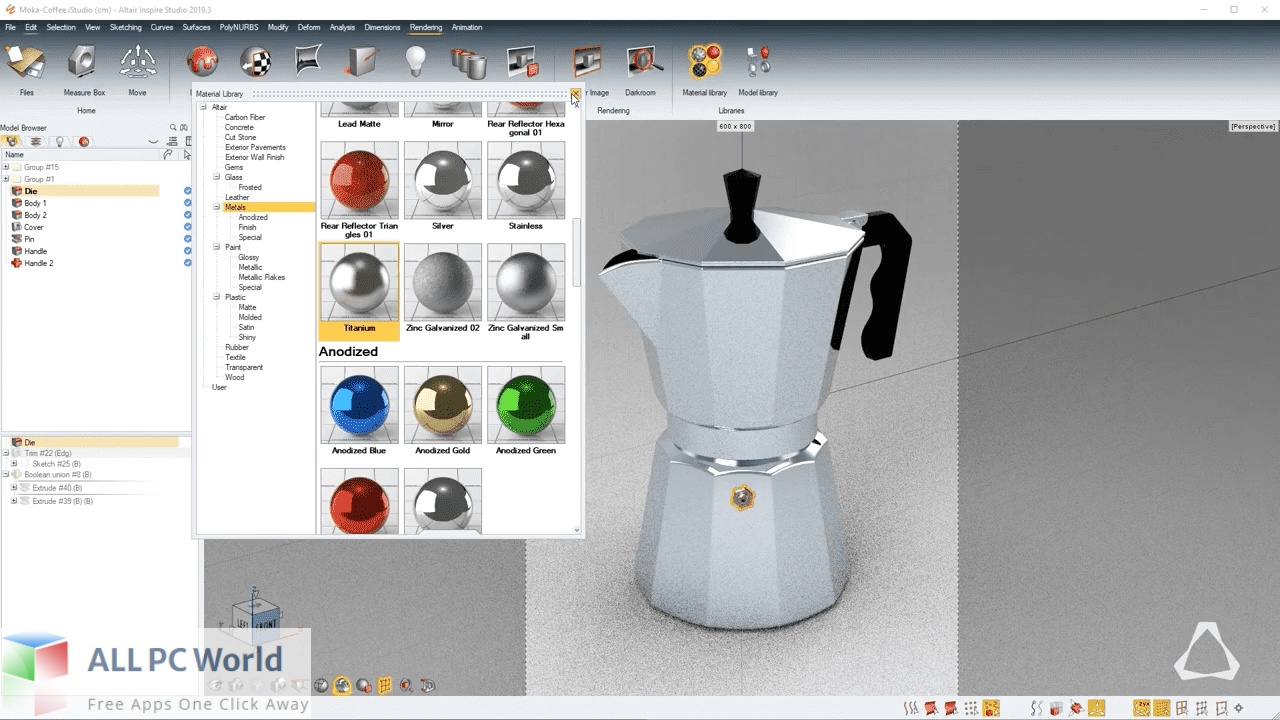Click the gray cube with red line icon

point(361,62)
